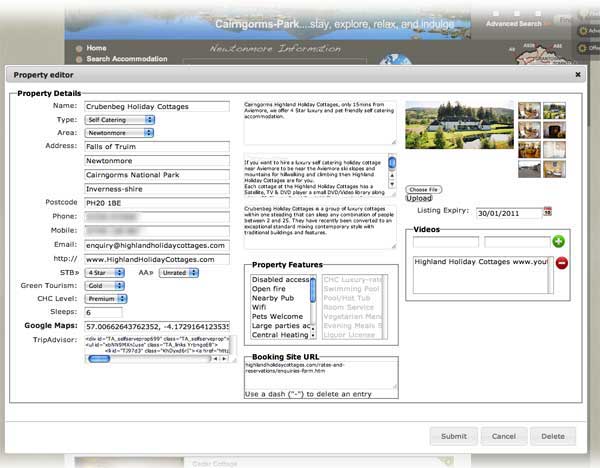The width and height of the screenshot is (600, 468).
Task: Click the Email input field
Action: coord(157,245)
